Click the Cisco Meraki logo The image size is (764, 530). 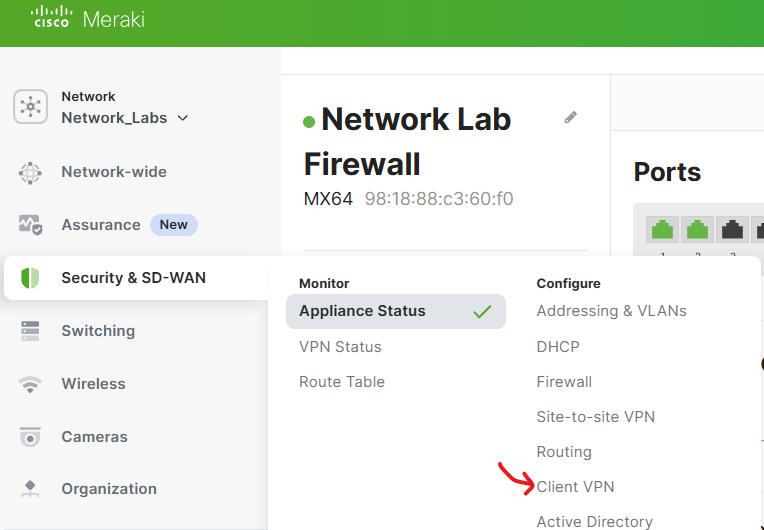coord(88,18)
